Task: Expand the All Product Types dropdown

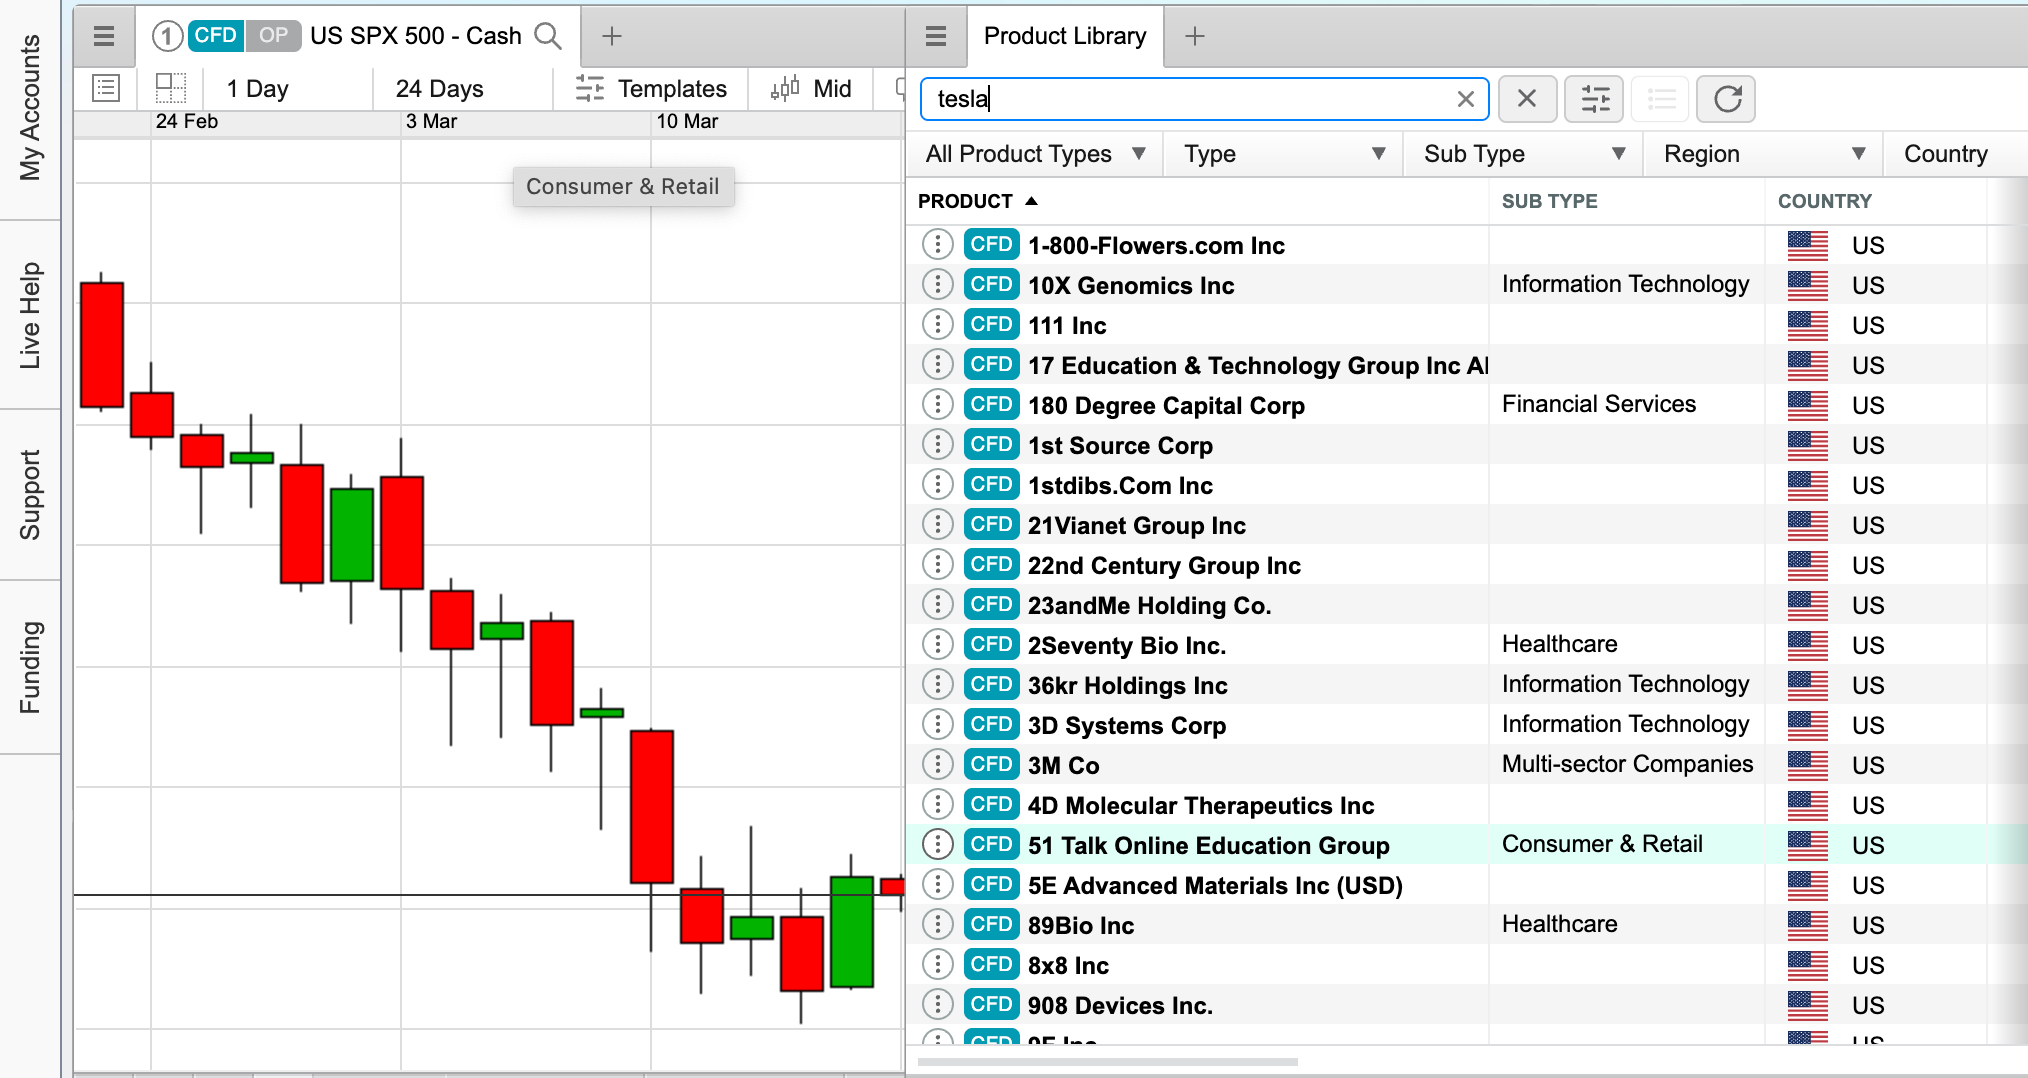Action: (1036, 154)
